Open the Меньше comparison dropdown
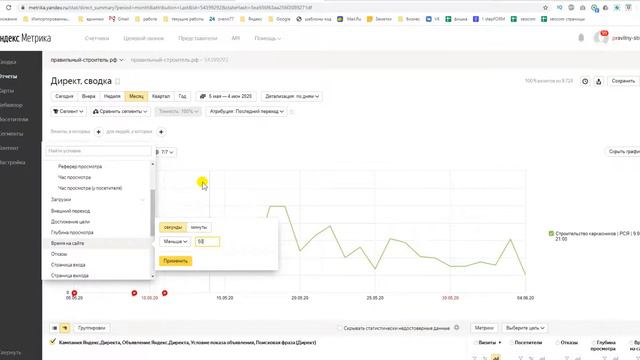Screen dimensions: 640x360 pos(175,242)
